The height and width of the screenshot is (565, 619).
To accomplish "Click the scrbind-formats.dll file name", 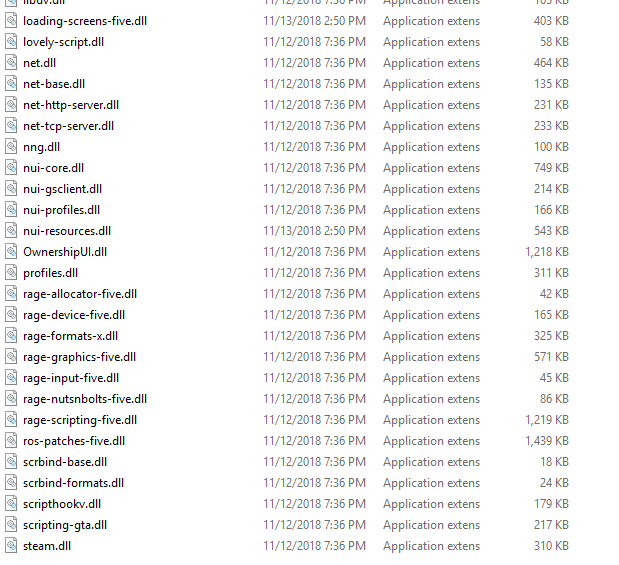I will coord(73,483).
